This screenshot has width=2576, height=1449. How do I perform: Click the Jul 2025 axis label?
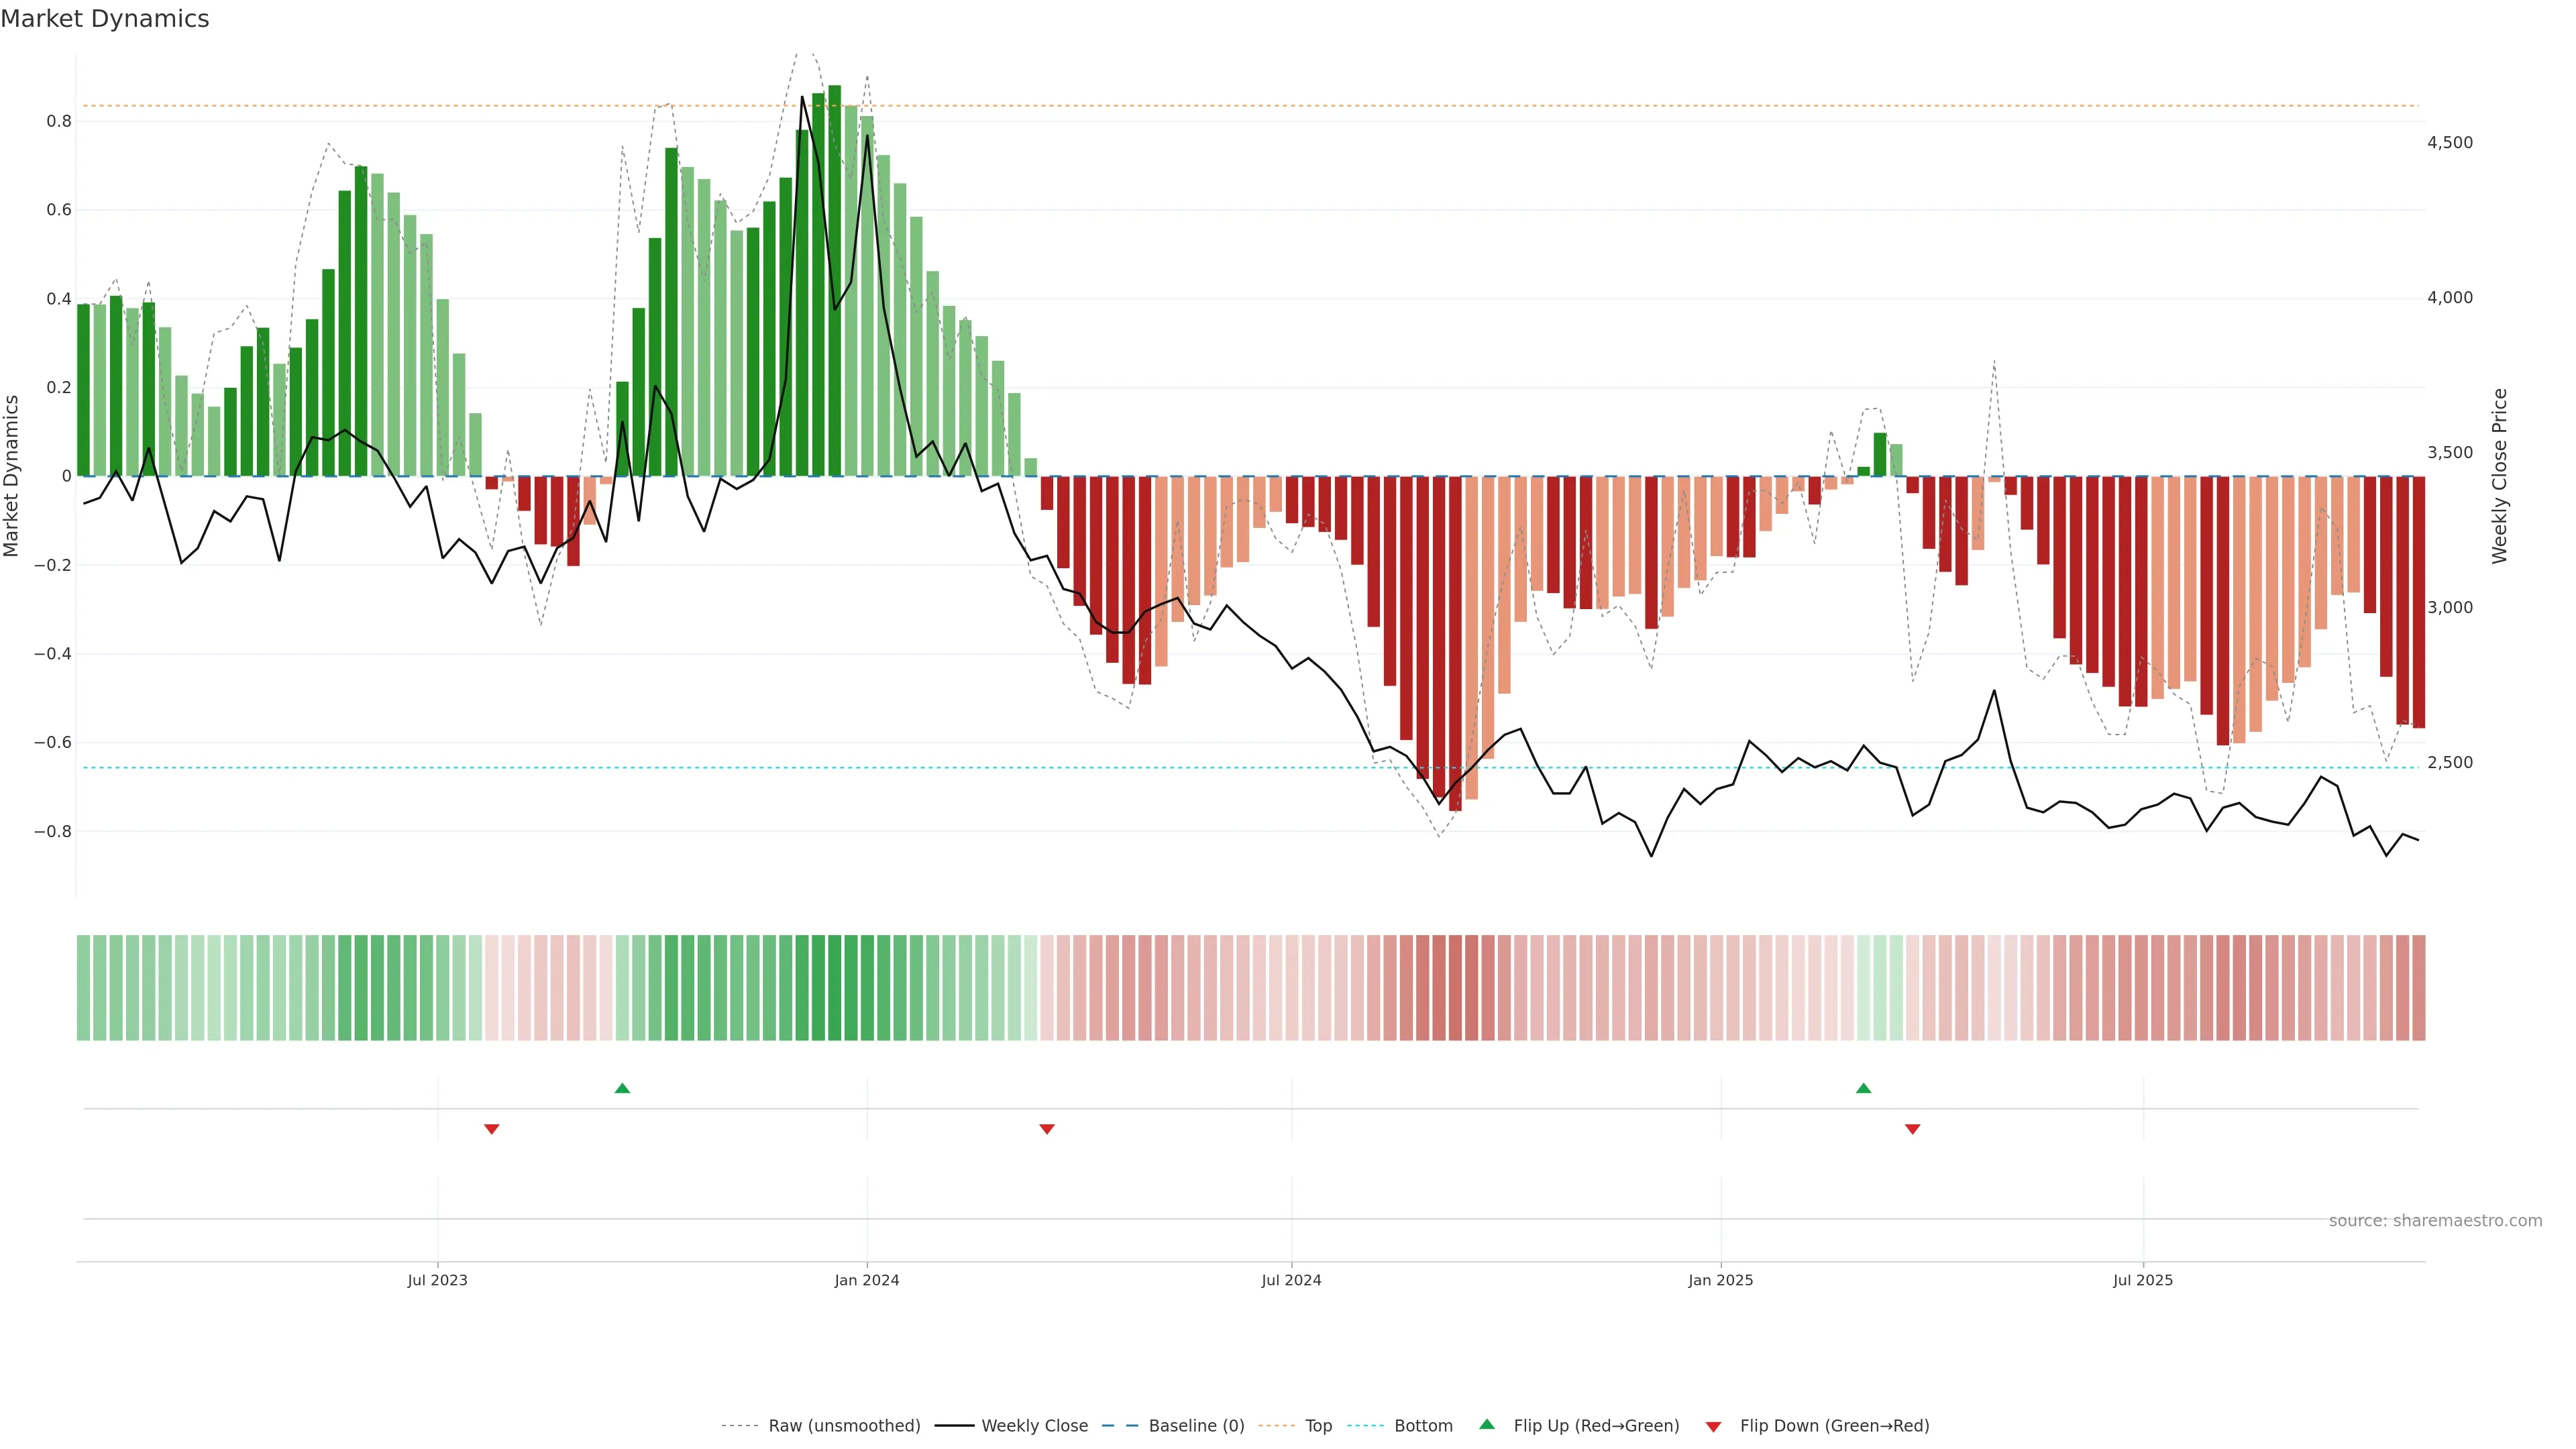(x=2142, y=1280)
